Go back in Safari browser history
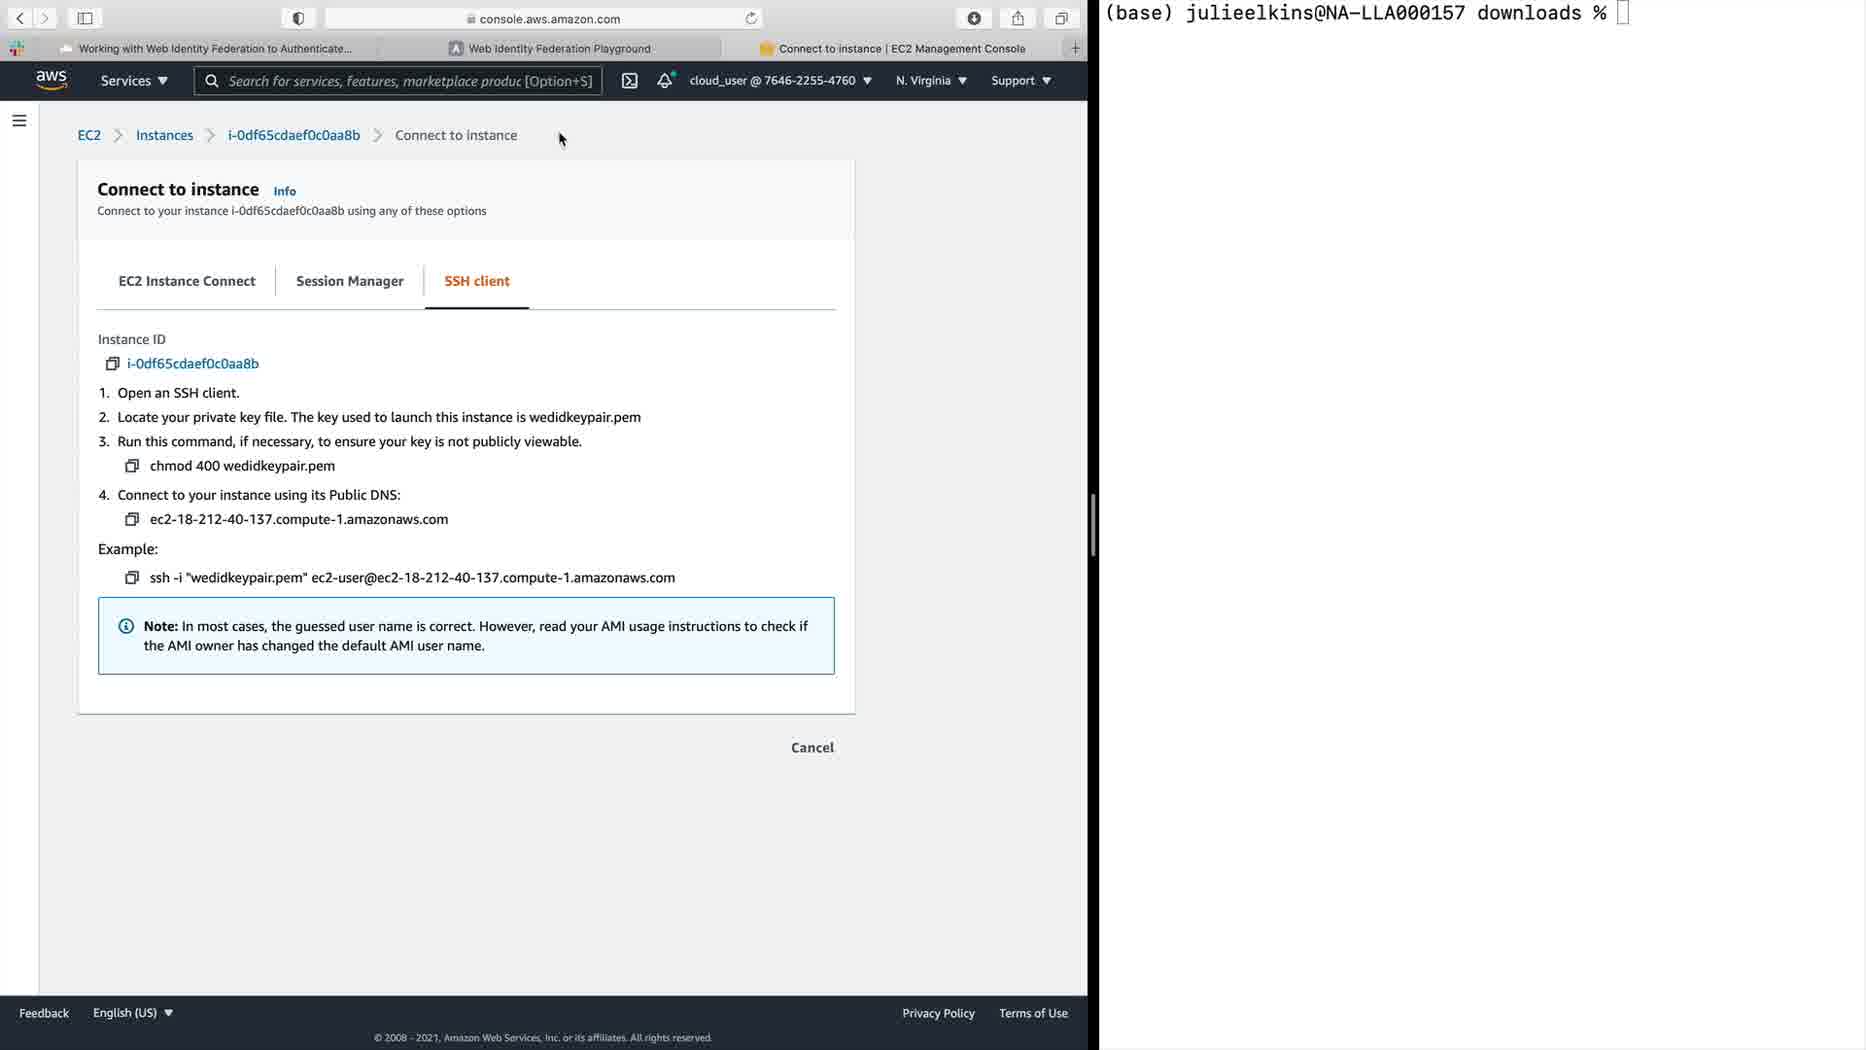The height and width of the screenshot is (1050, 1866). point(20,18)
